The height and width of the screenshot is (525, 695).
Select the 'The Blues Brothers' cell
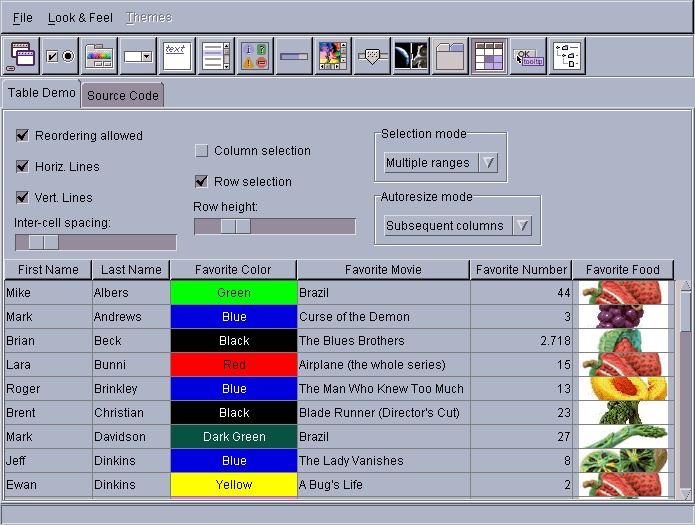tap(383, 341)
